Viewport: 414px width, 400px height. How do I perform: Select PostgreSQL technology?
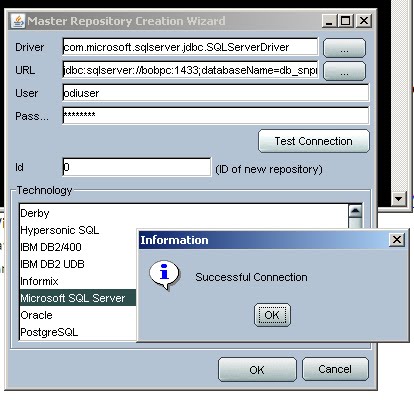[78, 332]
